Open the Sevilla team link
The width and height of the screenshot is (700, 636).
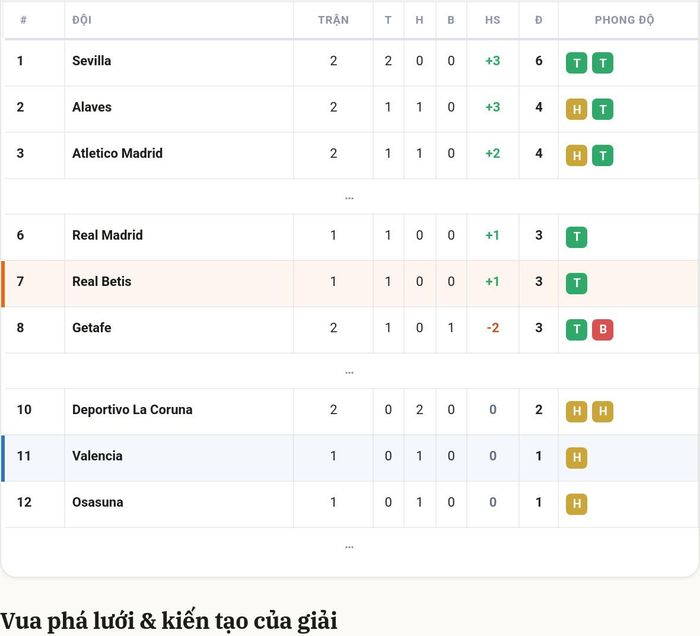pyautogui.click(x=92, y=61)
